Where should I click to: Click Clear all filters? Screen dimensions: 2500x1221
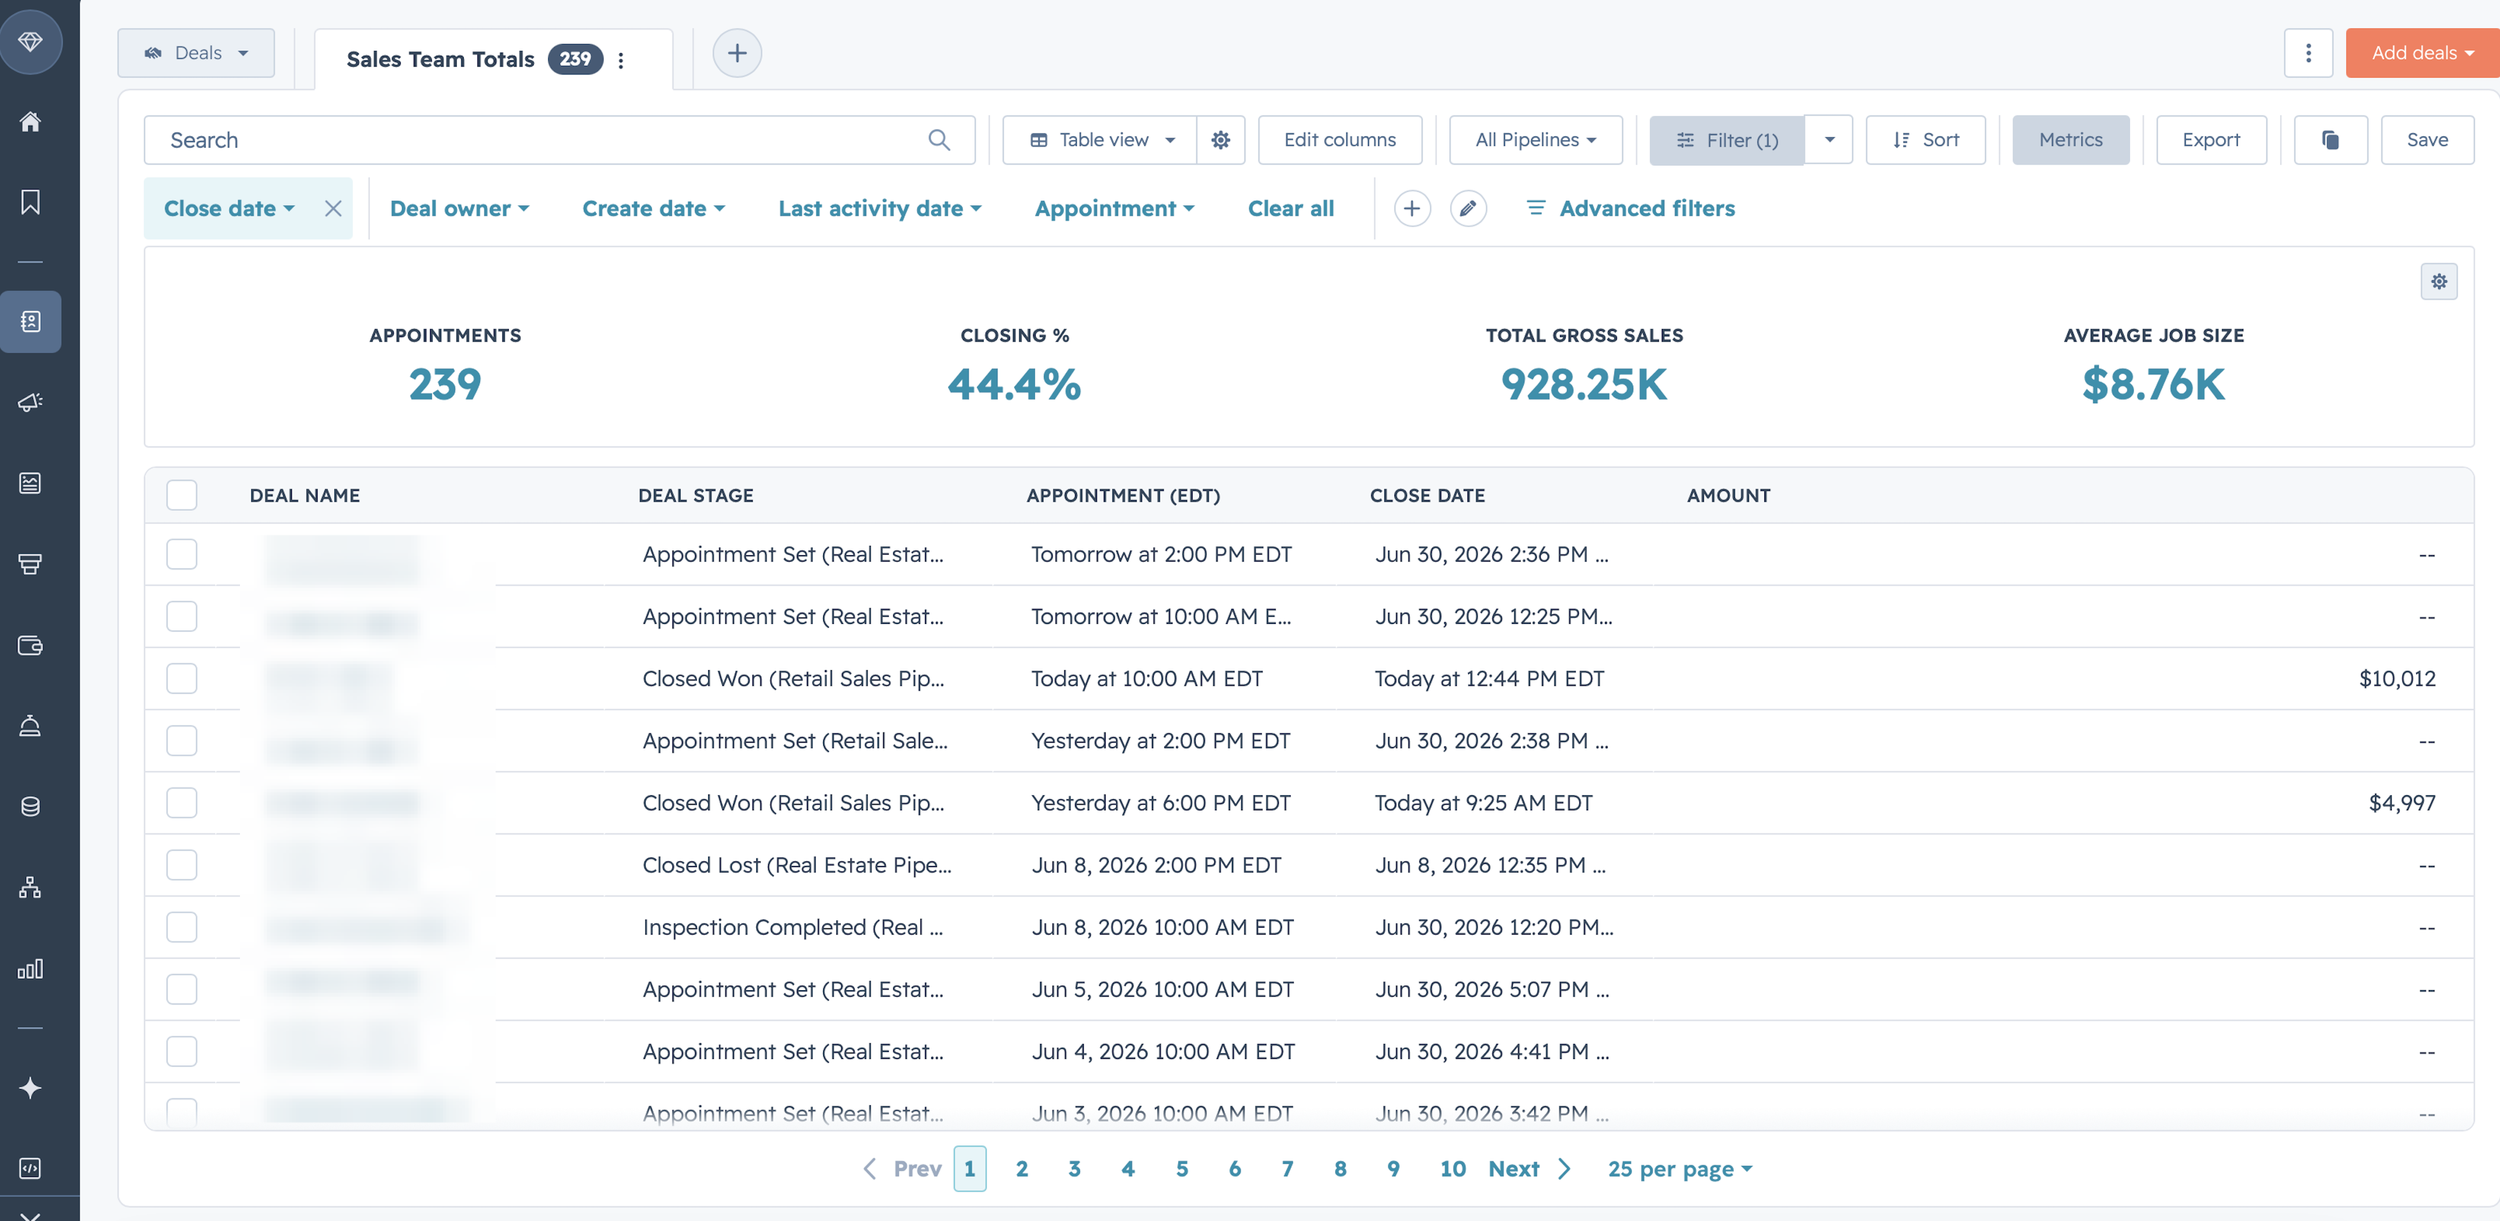pyautogui.click(x=1291, y=208)
